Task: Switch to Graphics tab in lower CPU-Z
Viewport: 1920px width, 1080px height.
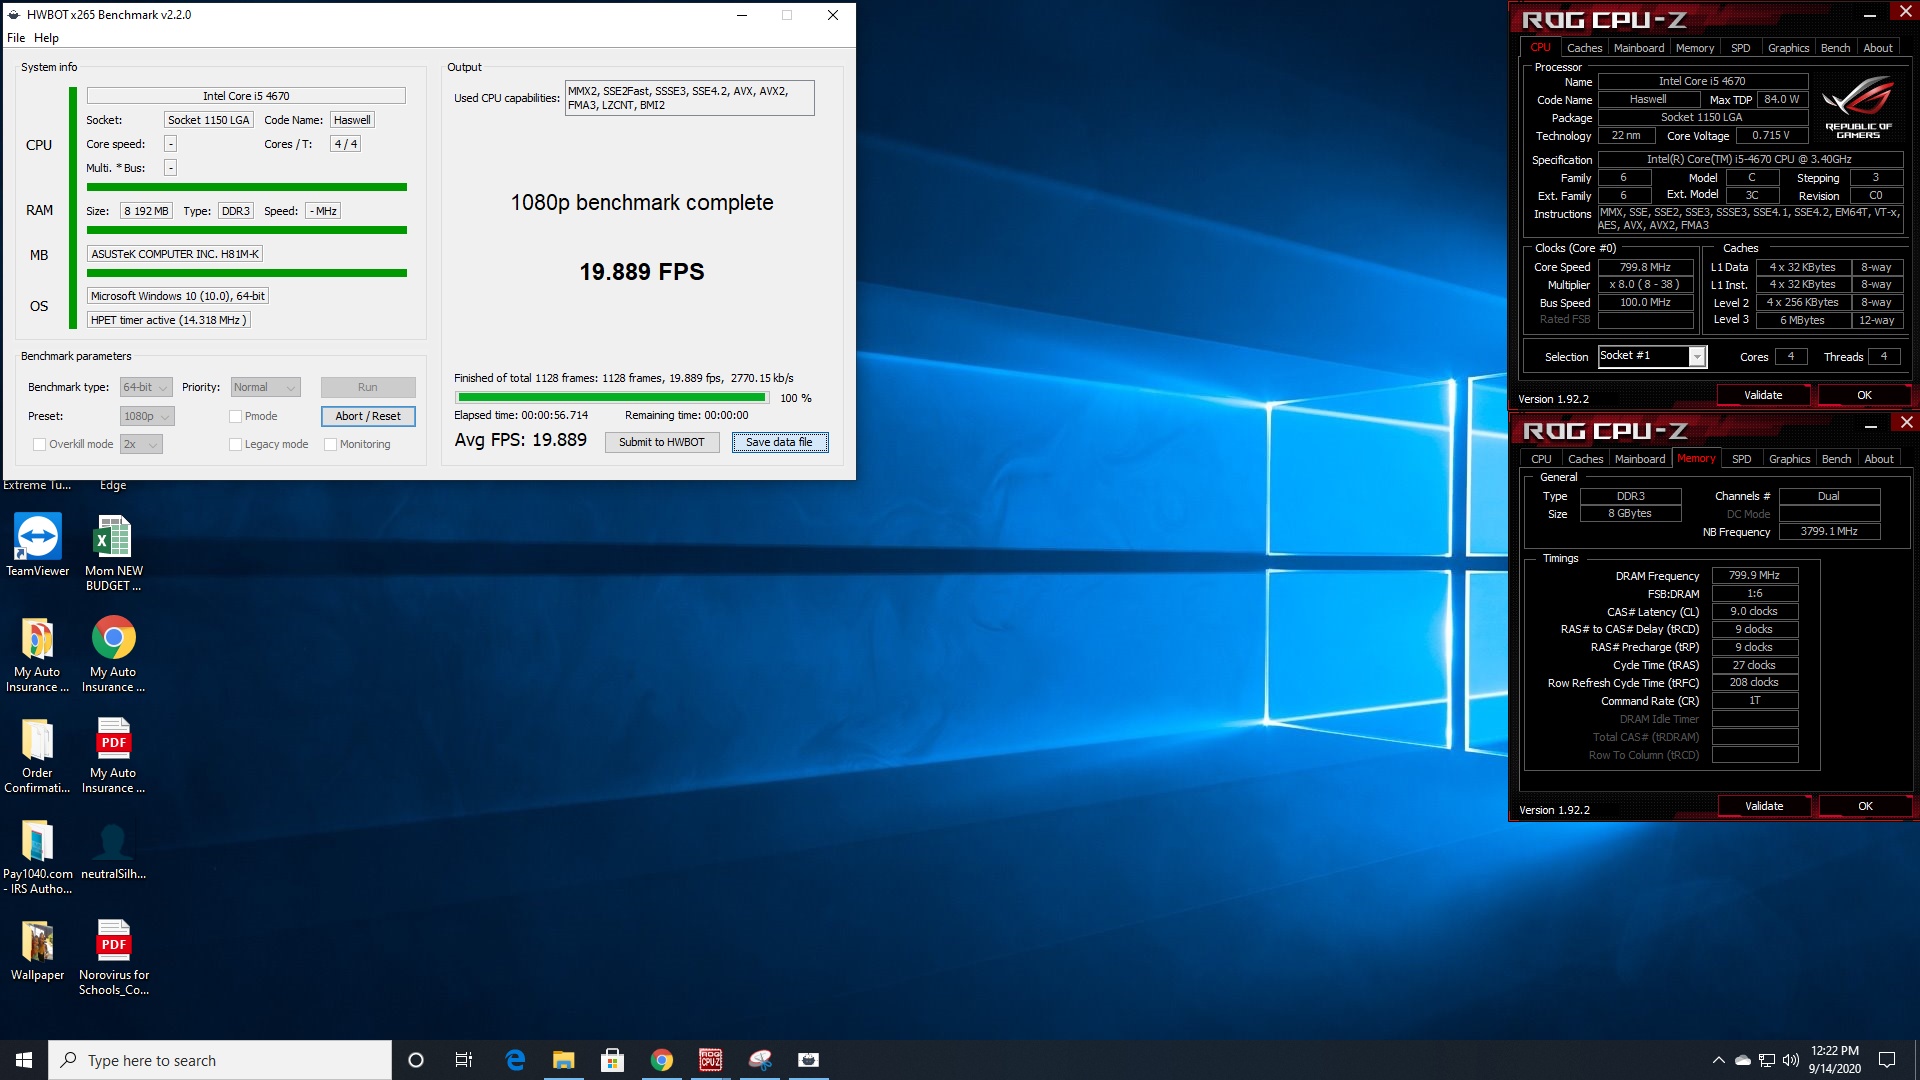Action: pos(1789,459)
